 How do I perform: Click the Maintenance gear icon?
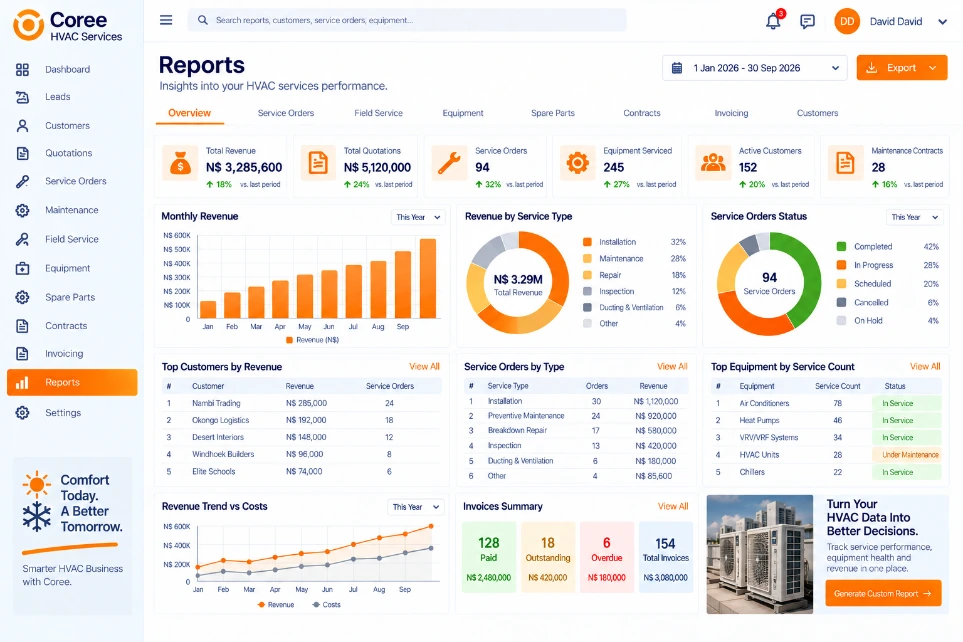(22, 210)
